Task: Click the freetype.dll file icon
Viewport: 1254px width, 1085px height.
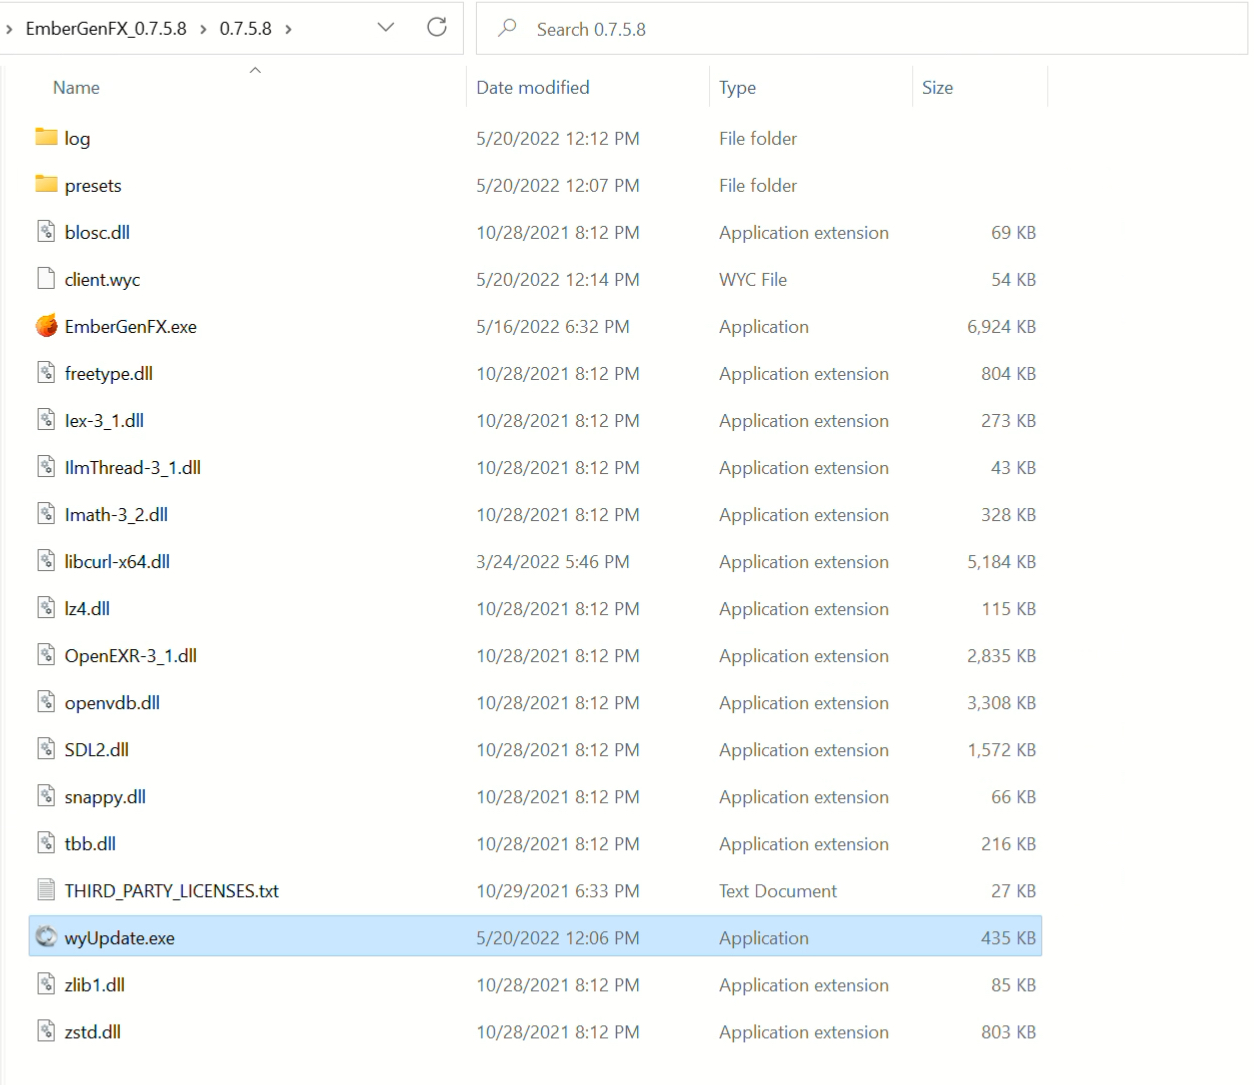Action: (x=46, y=373)
